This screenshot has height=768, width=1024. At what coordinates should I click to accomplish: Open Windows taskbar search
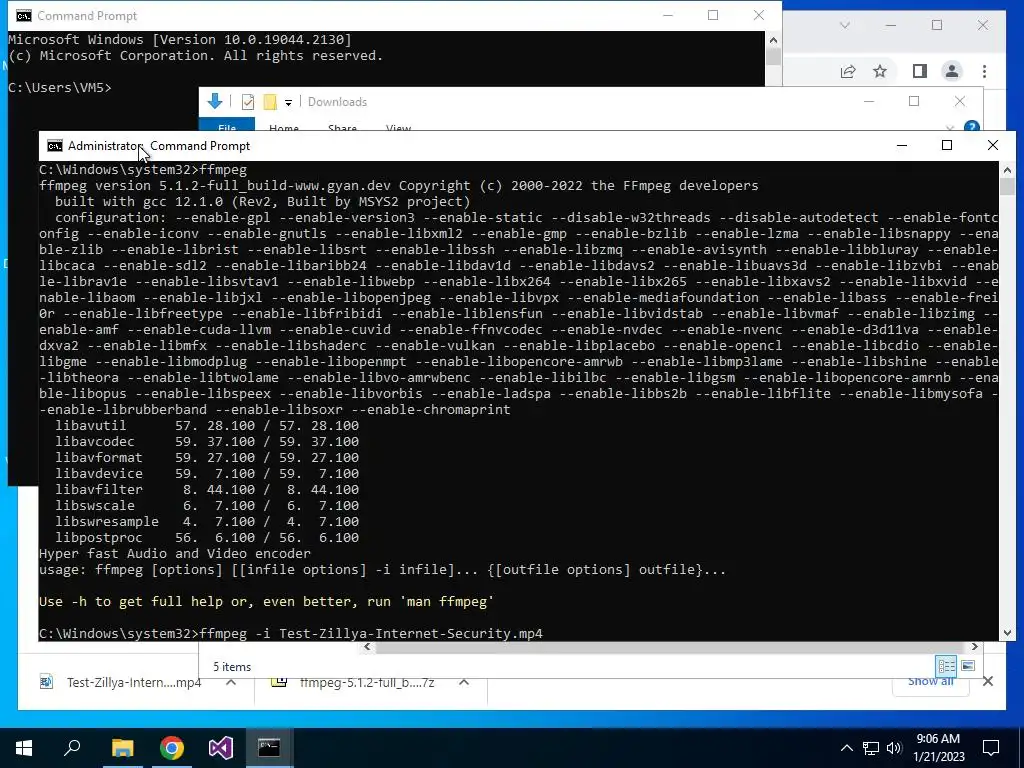pos(72,748)
